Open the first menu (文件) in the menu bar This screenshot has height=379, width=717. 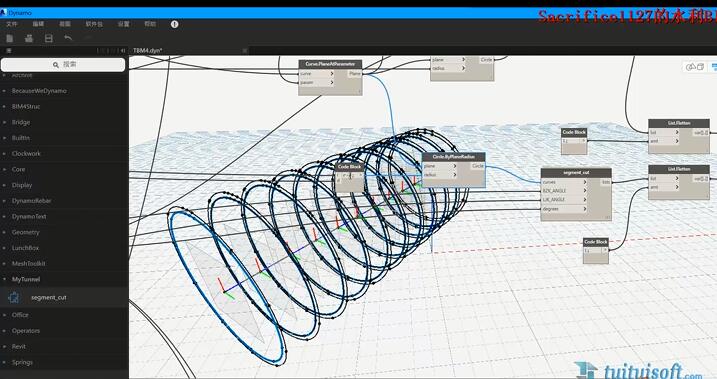[12, 24]
